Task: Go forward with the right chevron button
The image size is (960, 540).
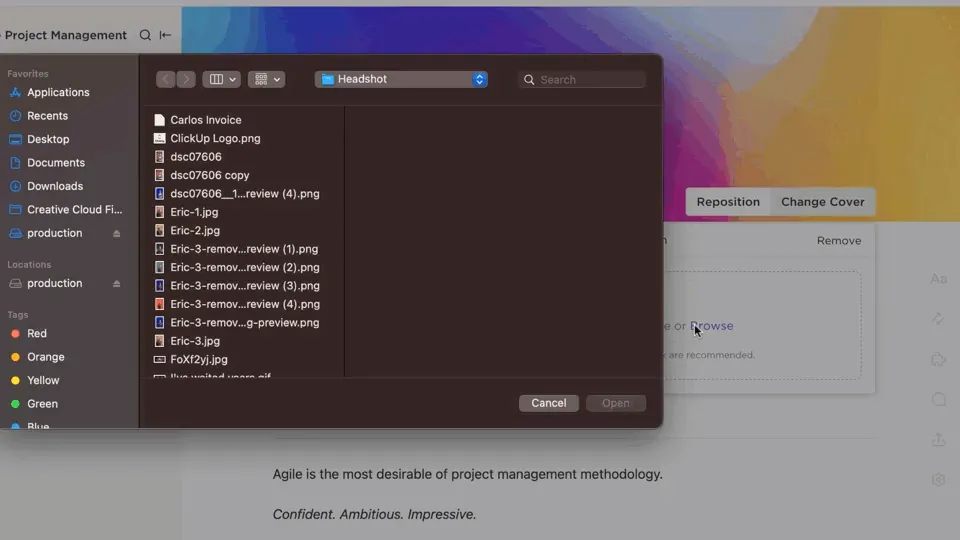Action: tap(186, 79)
